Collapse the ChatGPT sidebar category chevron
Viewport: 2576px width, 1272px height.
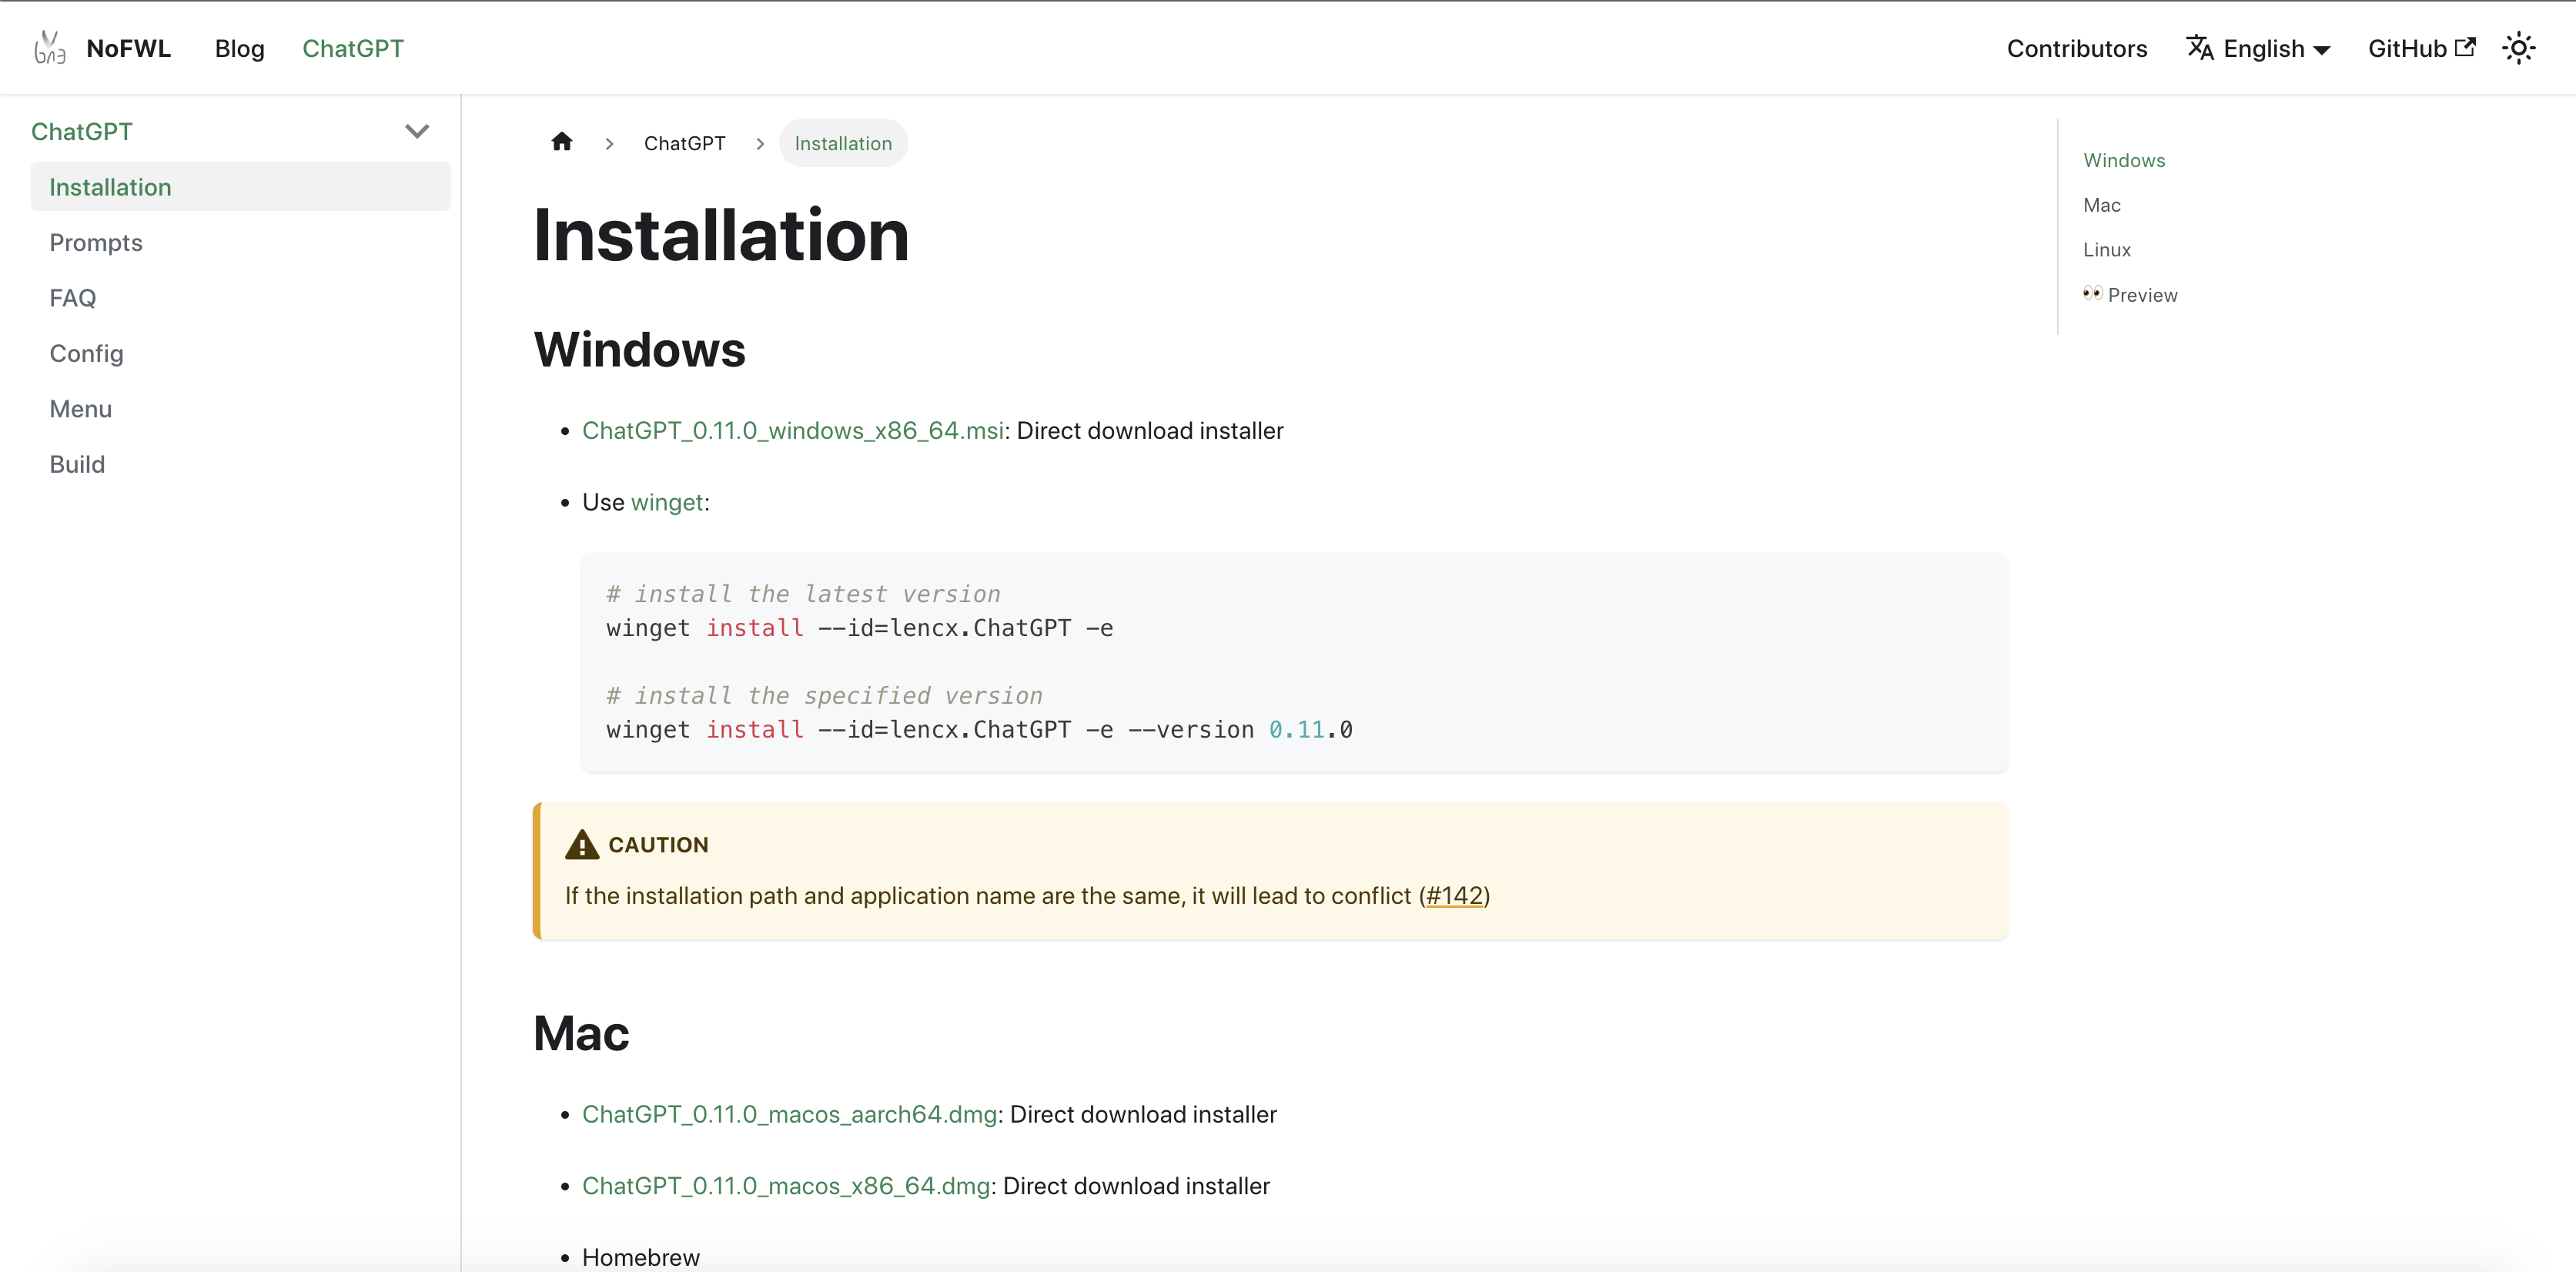coord(417,131)
